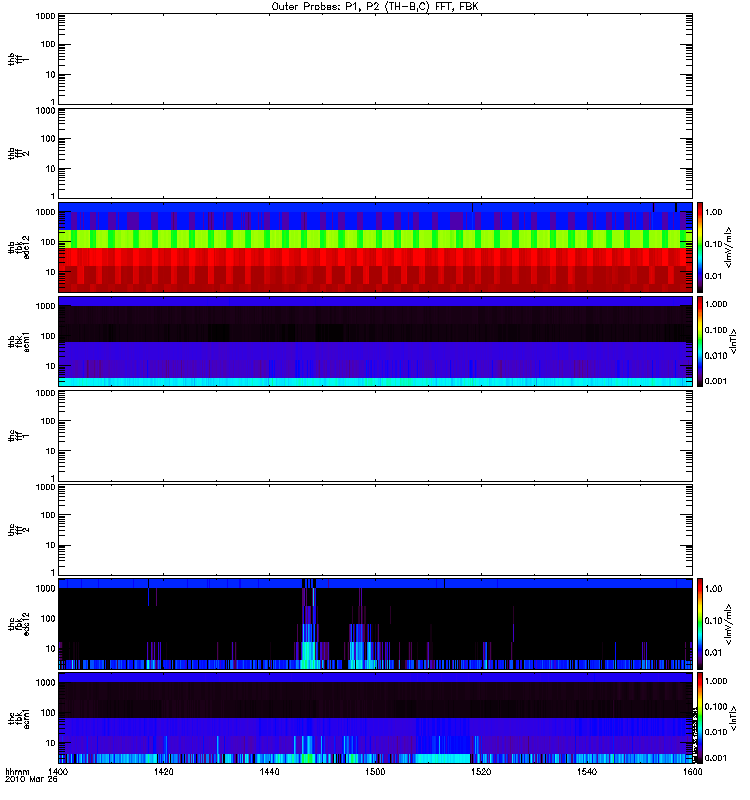The image size is (750, 800).
Task: Click the 0.010 tick on thc scm1 color bar
Action: (716, 732)
